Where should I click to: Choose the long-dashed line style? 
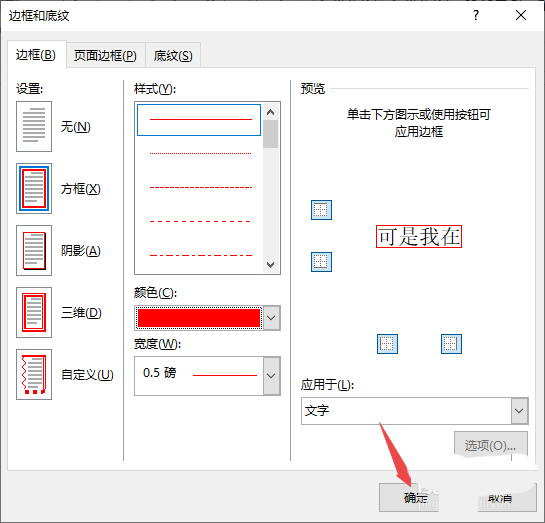200,221
